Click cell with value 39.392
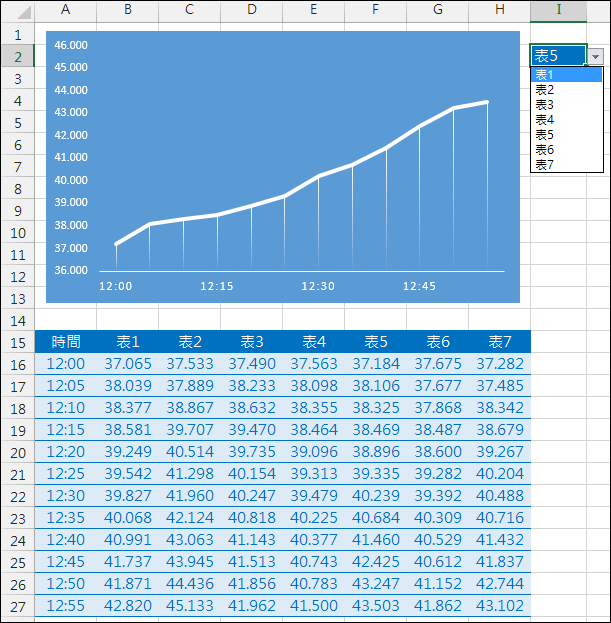Screen dimensions: 611x623 click(437, 496)
